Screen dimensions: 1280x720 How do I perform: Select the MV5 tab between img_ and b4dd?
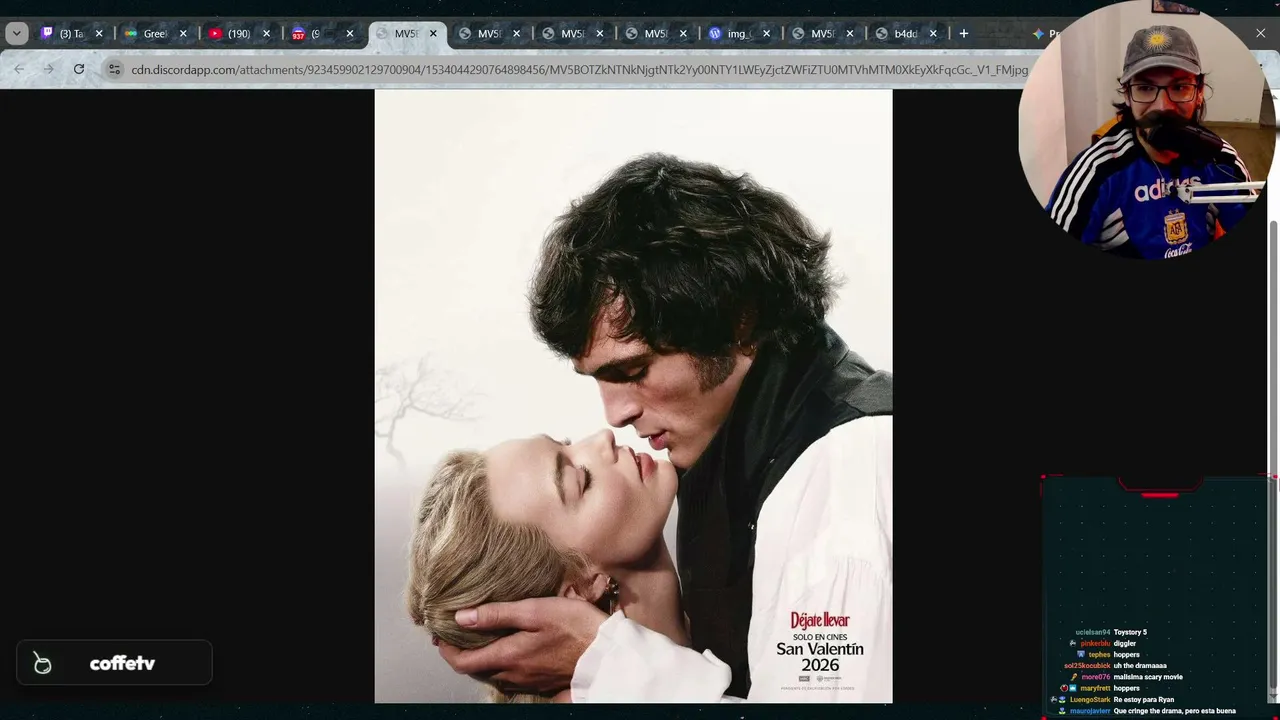(x=822, y=33)
